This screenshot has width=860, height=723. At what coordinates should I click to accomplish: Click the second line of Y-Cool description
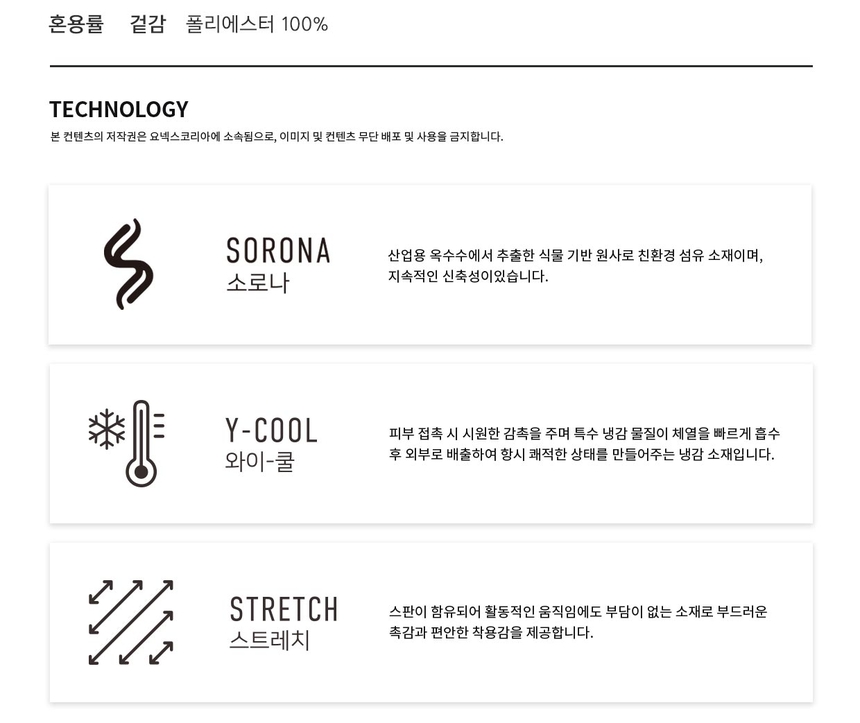click(x=581, y=454)
